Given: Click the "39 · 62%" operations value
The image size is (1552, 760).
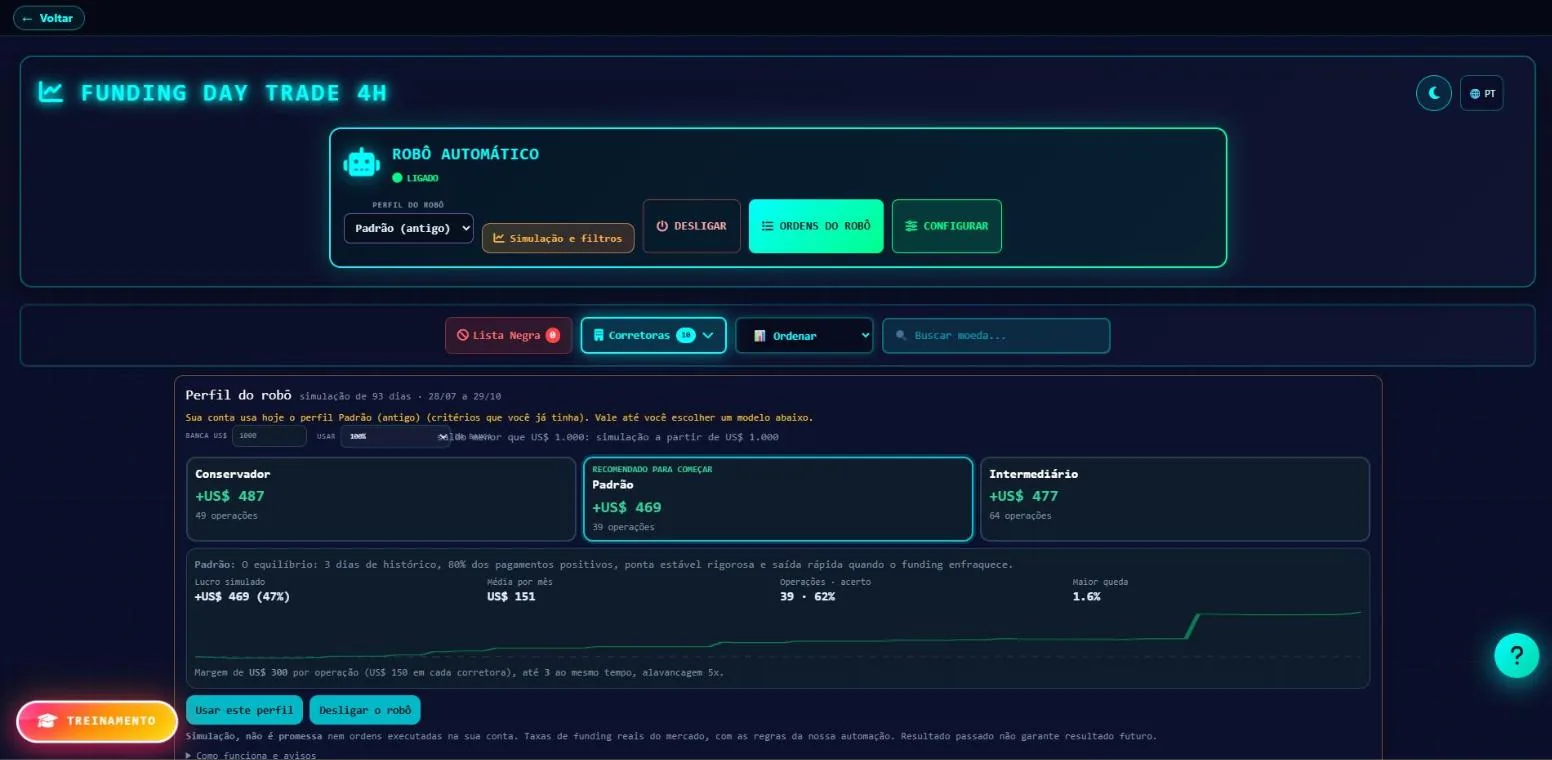Looking at the screenshot, I should pos(807,597).
